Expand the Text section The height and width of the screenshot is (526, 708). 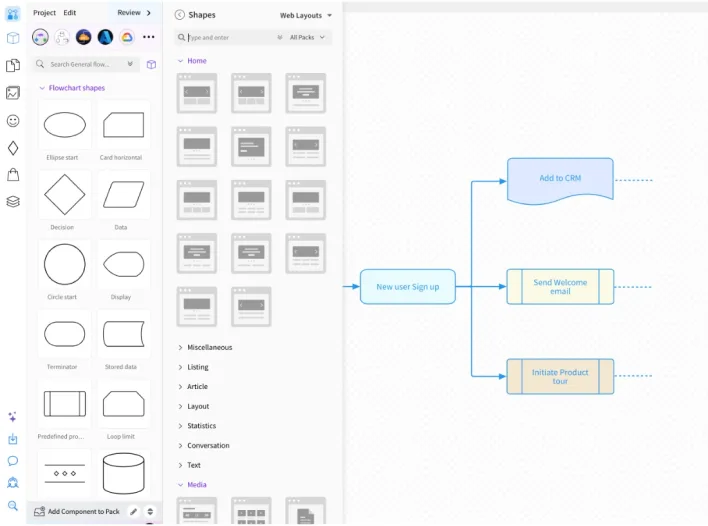pos(189,465)
